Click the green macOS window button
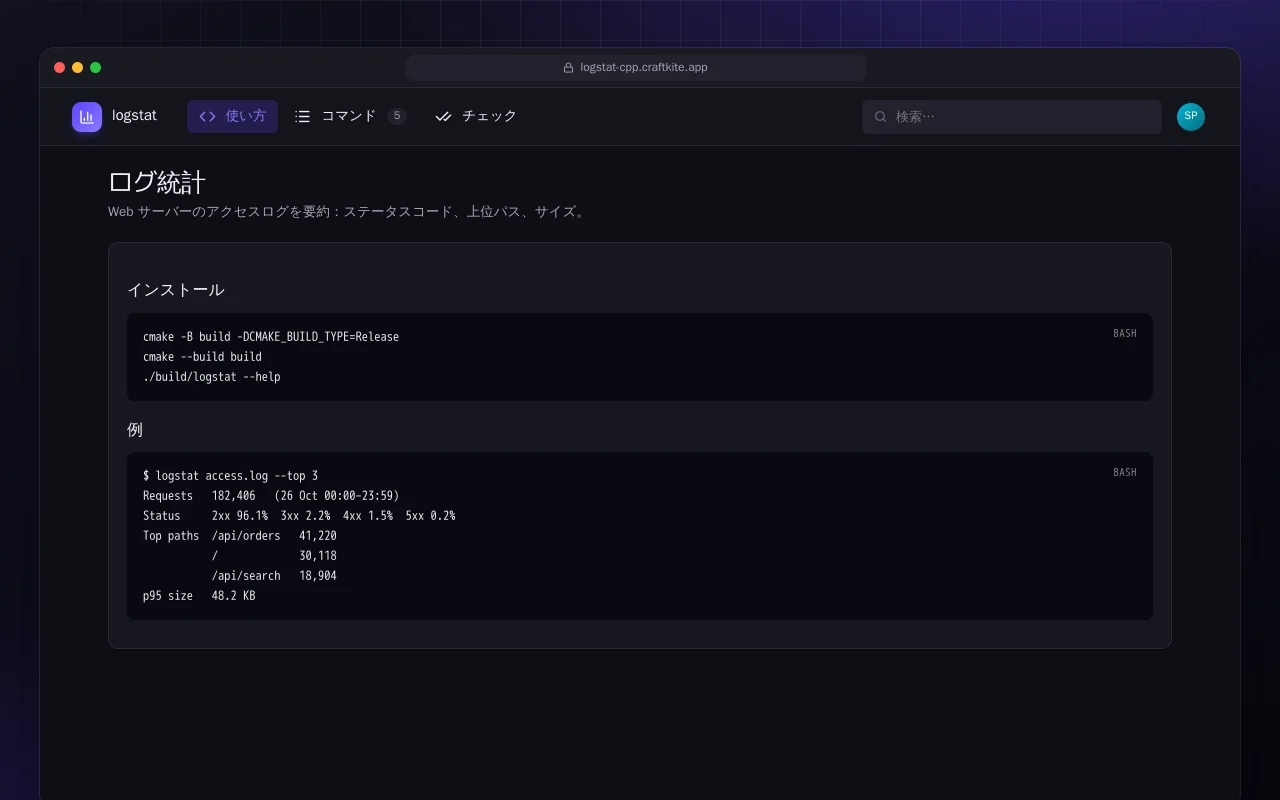 [x=96, y=68]
